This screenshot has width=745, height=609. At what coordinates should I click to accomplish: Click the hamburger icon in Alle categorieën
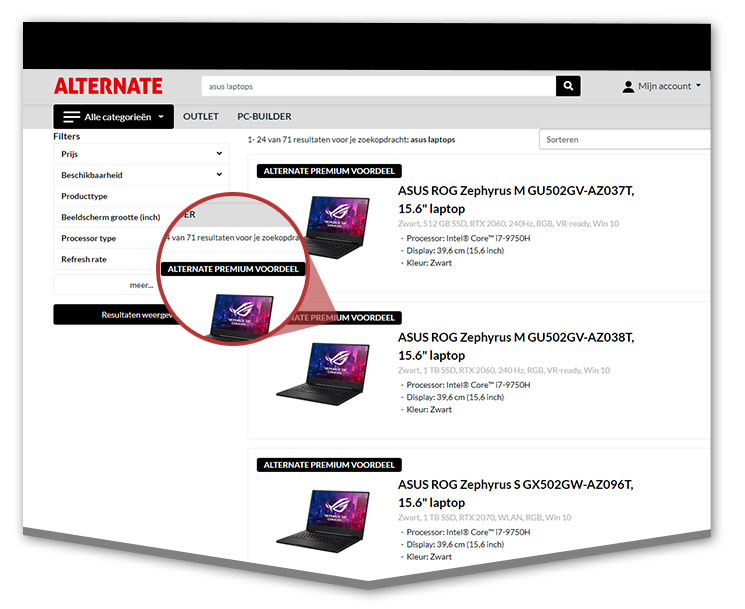click(72, 116)
